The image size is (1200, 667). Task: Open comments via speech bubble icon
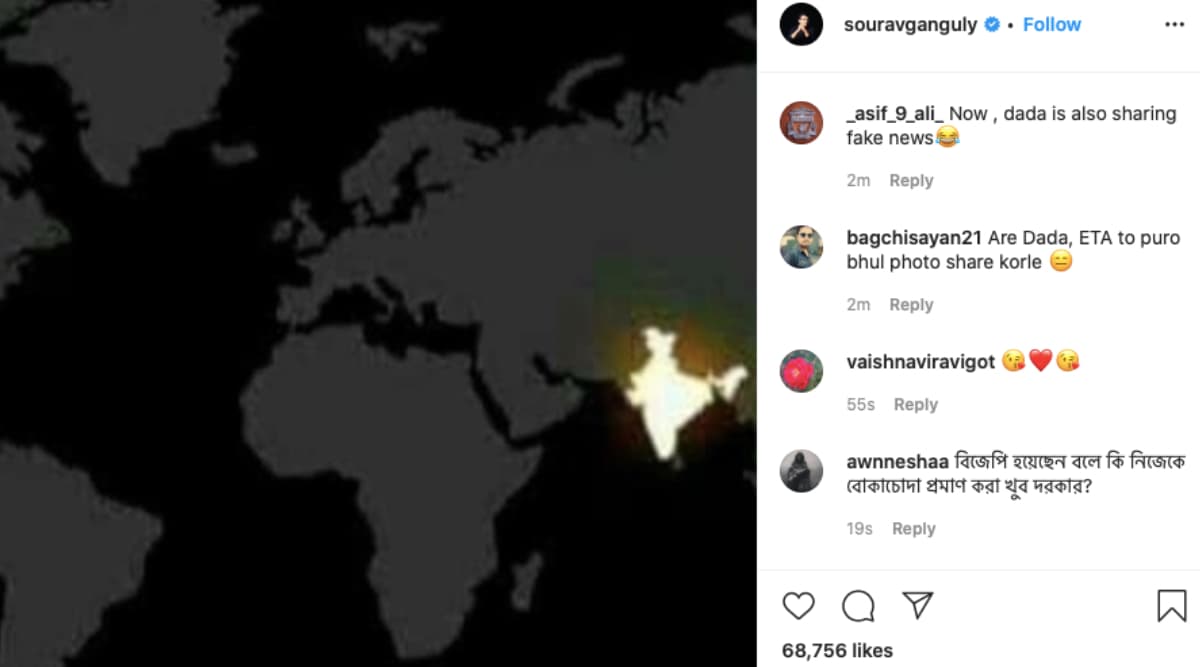coord(858,605)
